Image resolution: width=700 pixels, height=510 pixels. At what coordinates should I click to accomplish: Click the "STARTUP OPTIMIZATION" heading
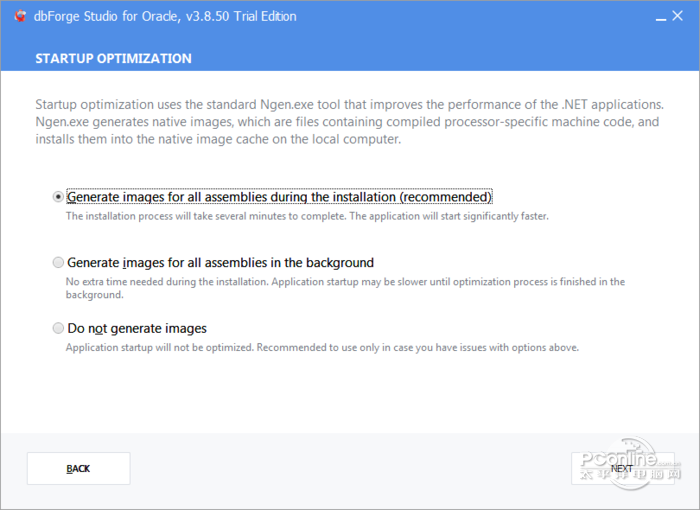pyautogui.click(x=113, y=59)
